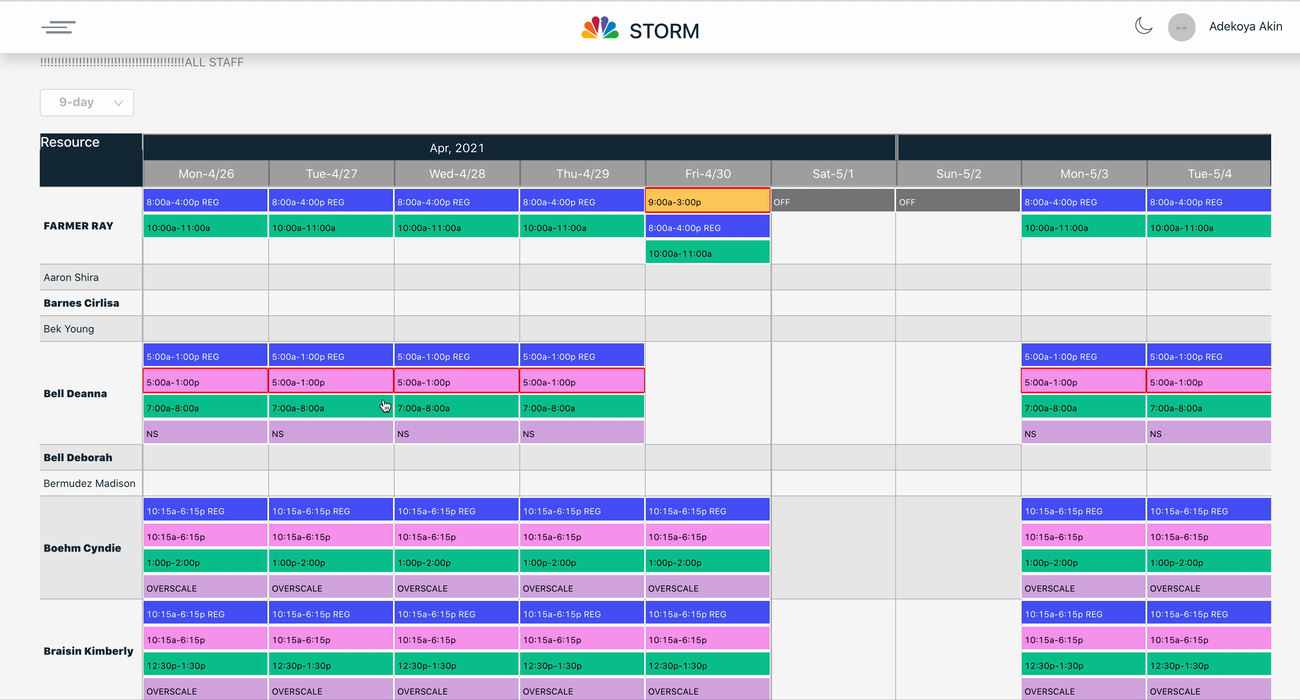Image resolution: width=1300 pixels, height=700 pixels.
Task: Toggle dark mode moon icon
Action: (x=1144, y=26)
